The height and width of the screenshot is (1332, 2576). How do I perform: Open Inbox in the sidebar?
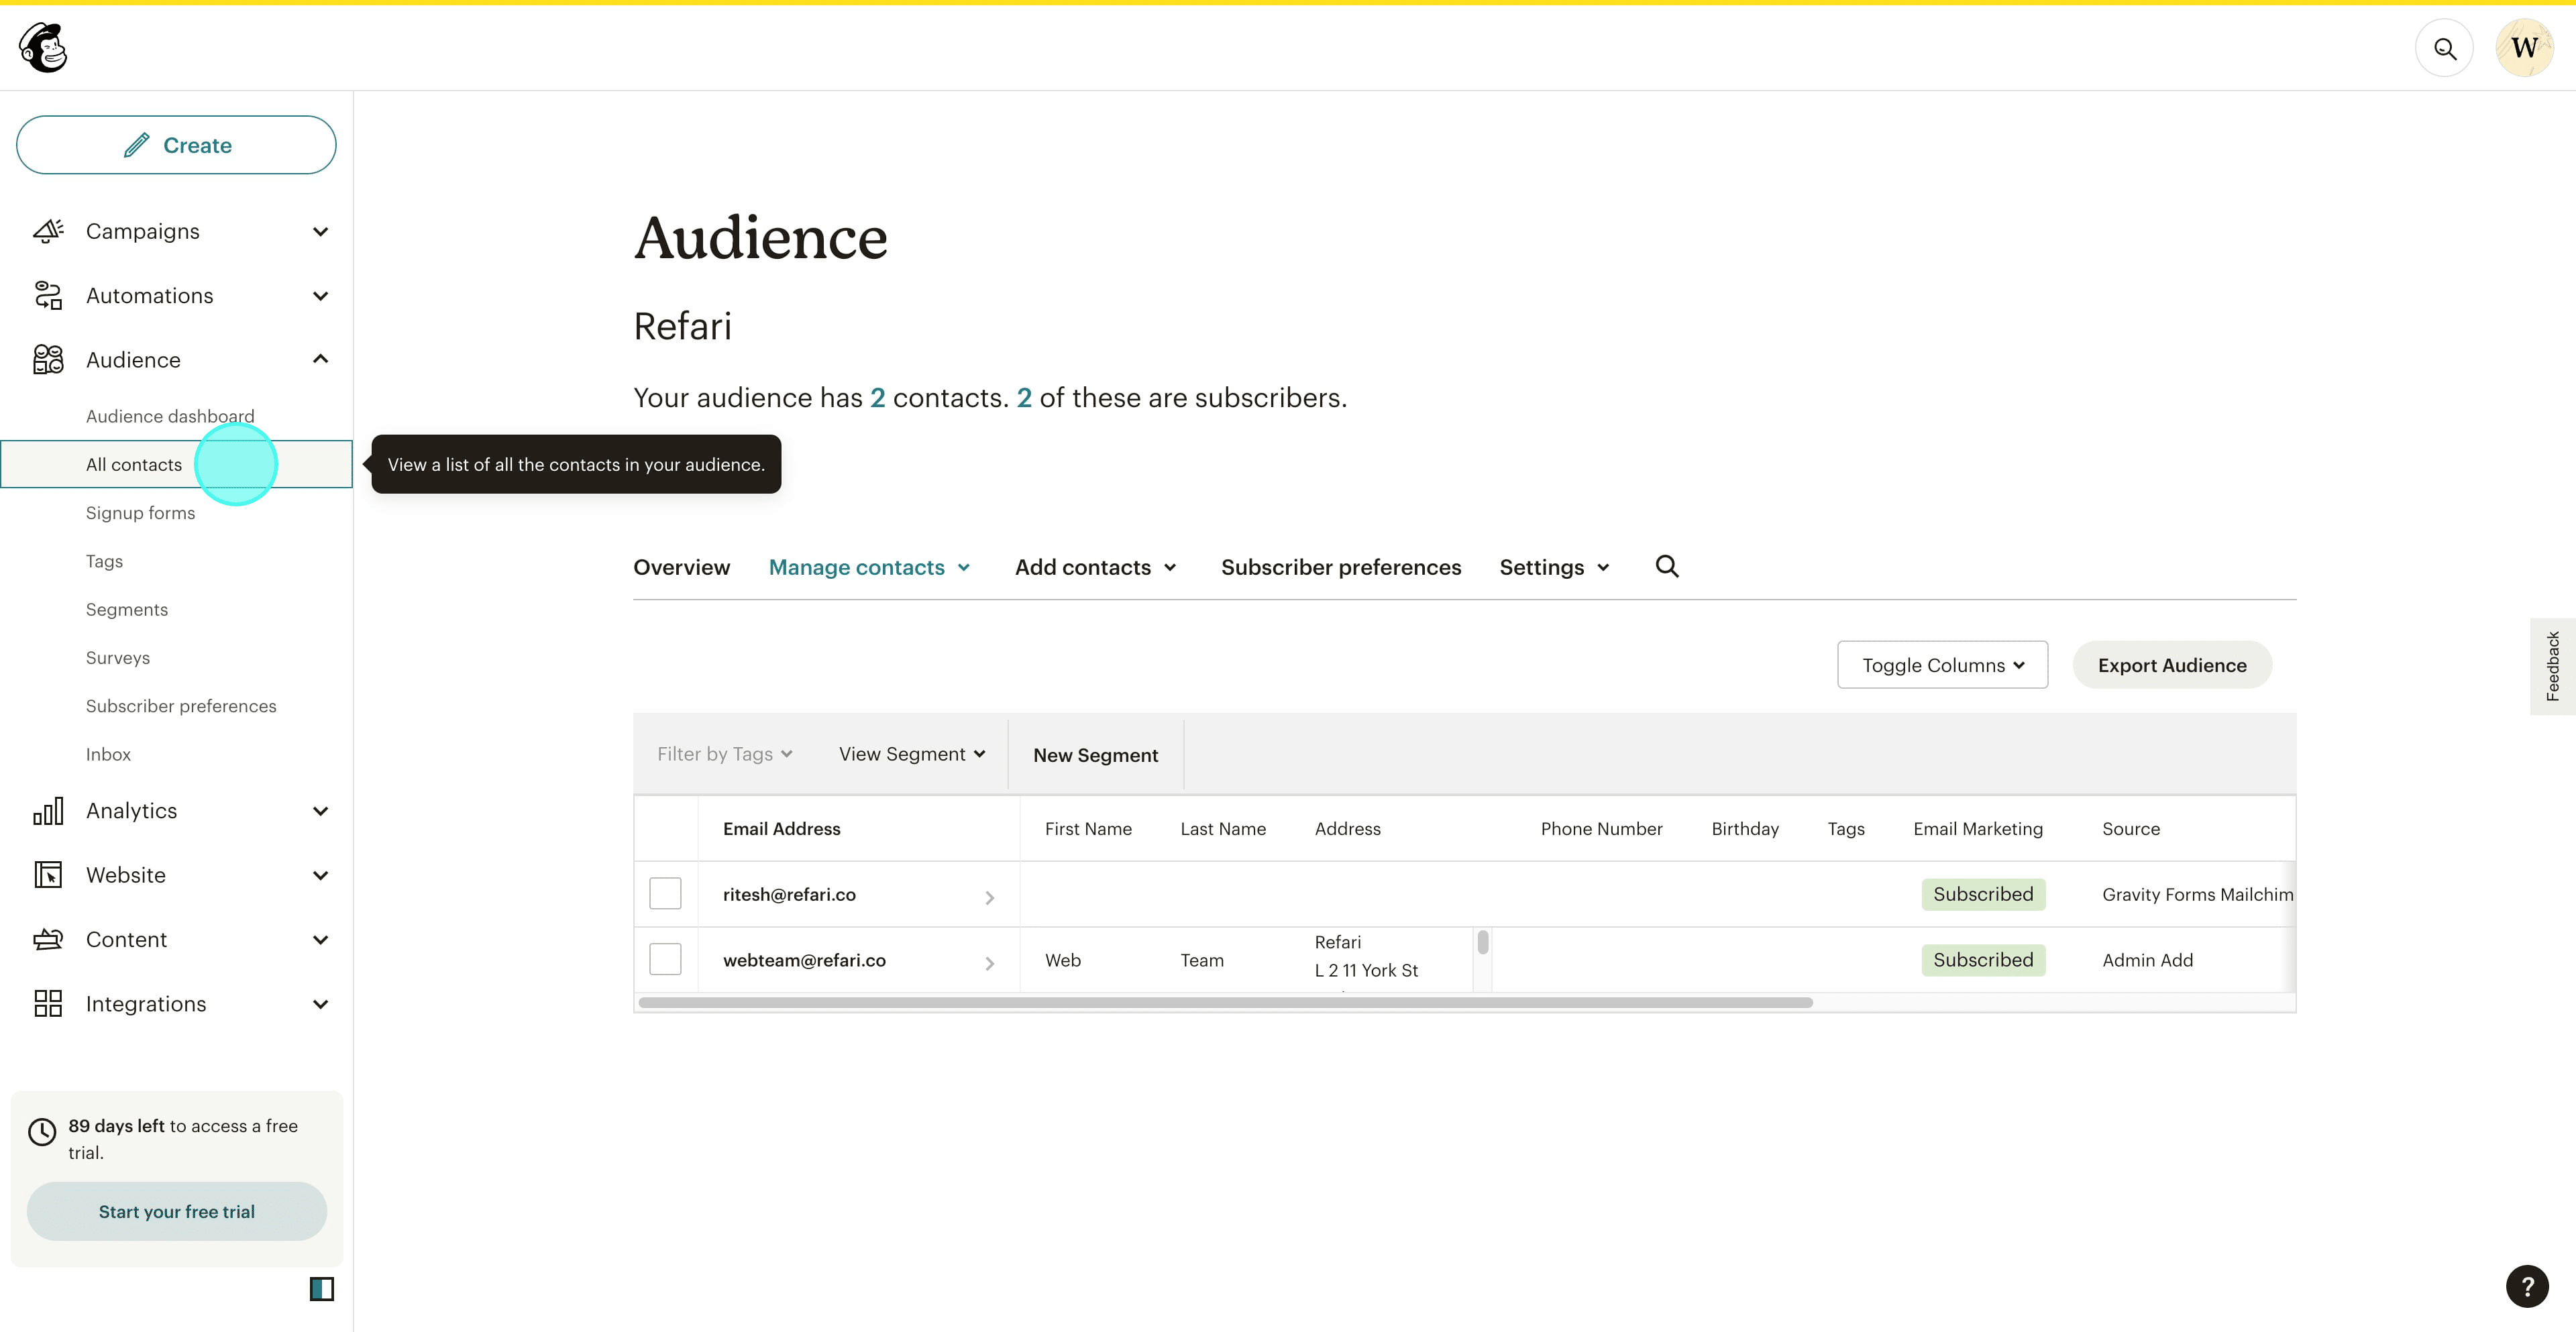click(x=108, y=754)
